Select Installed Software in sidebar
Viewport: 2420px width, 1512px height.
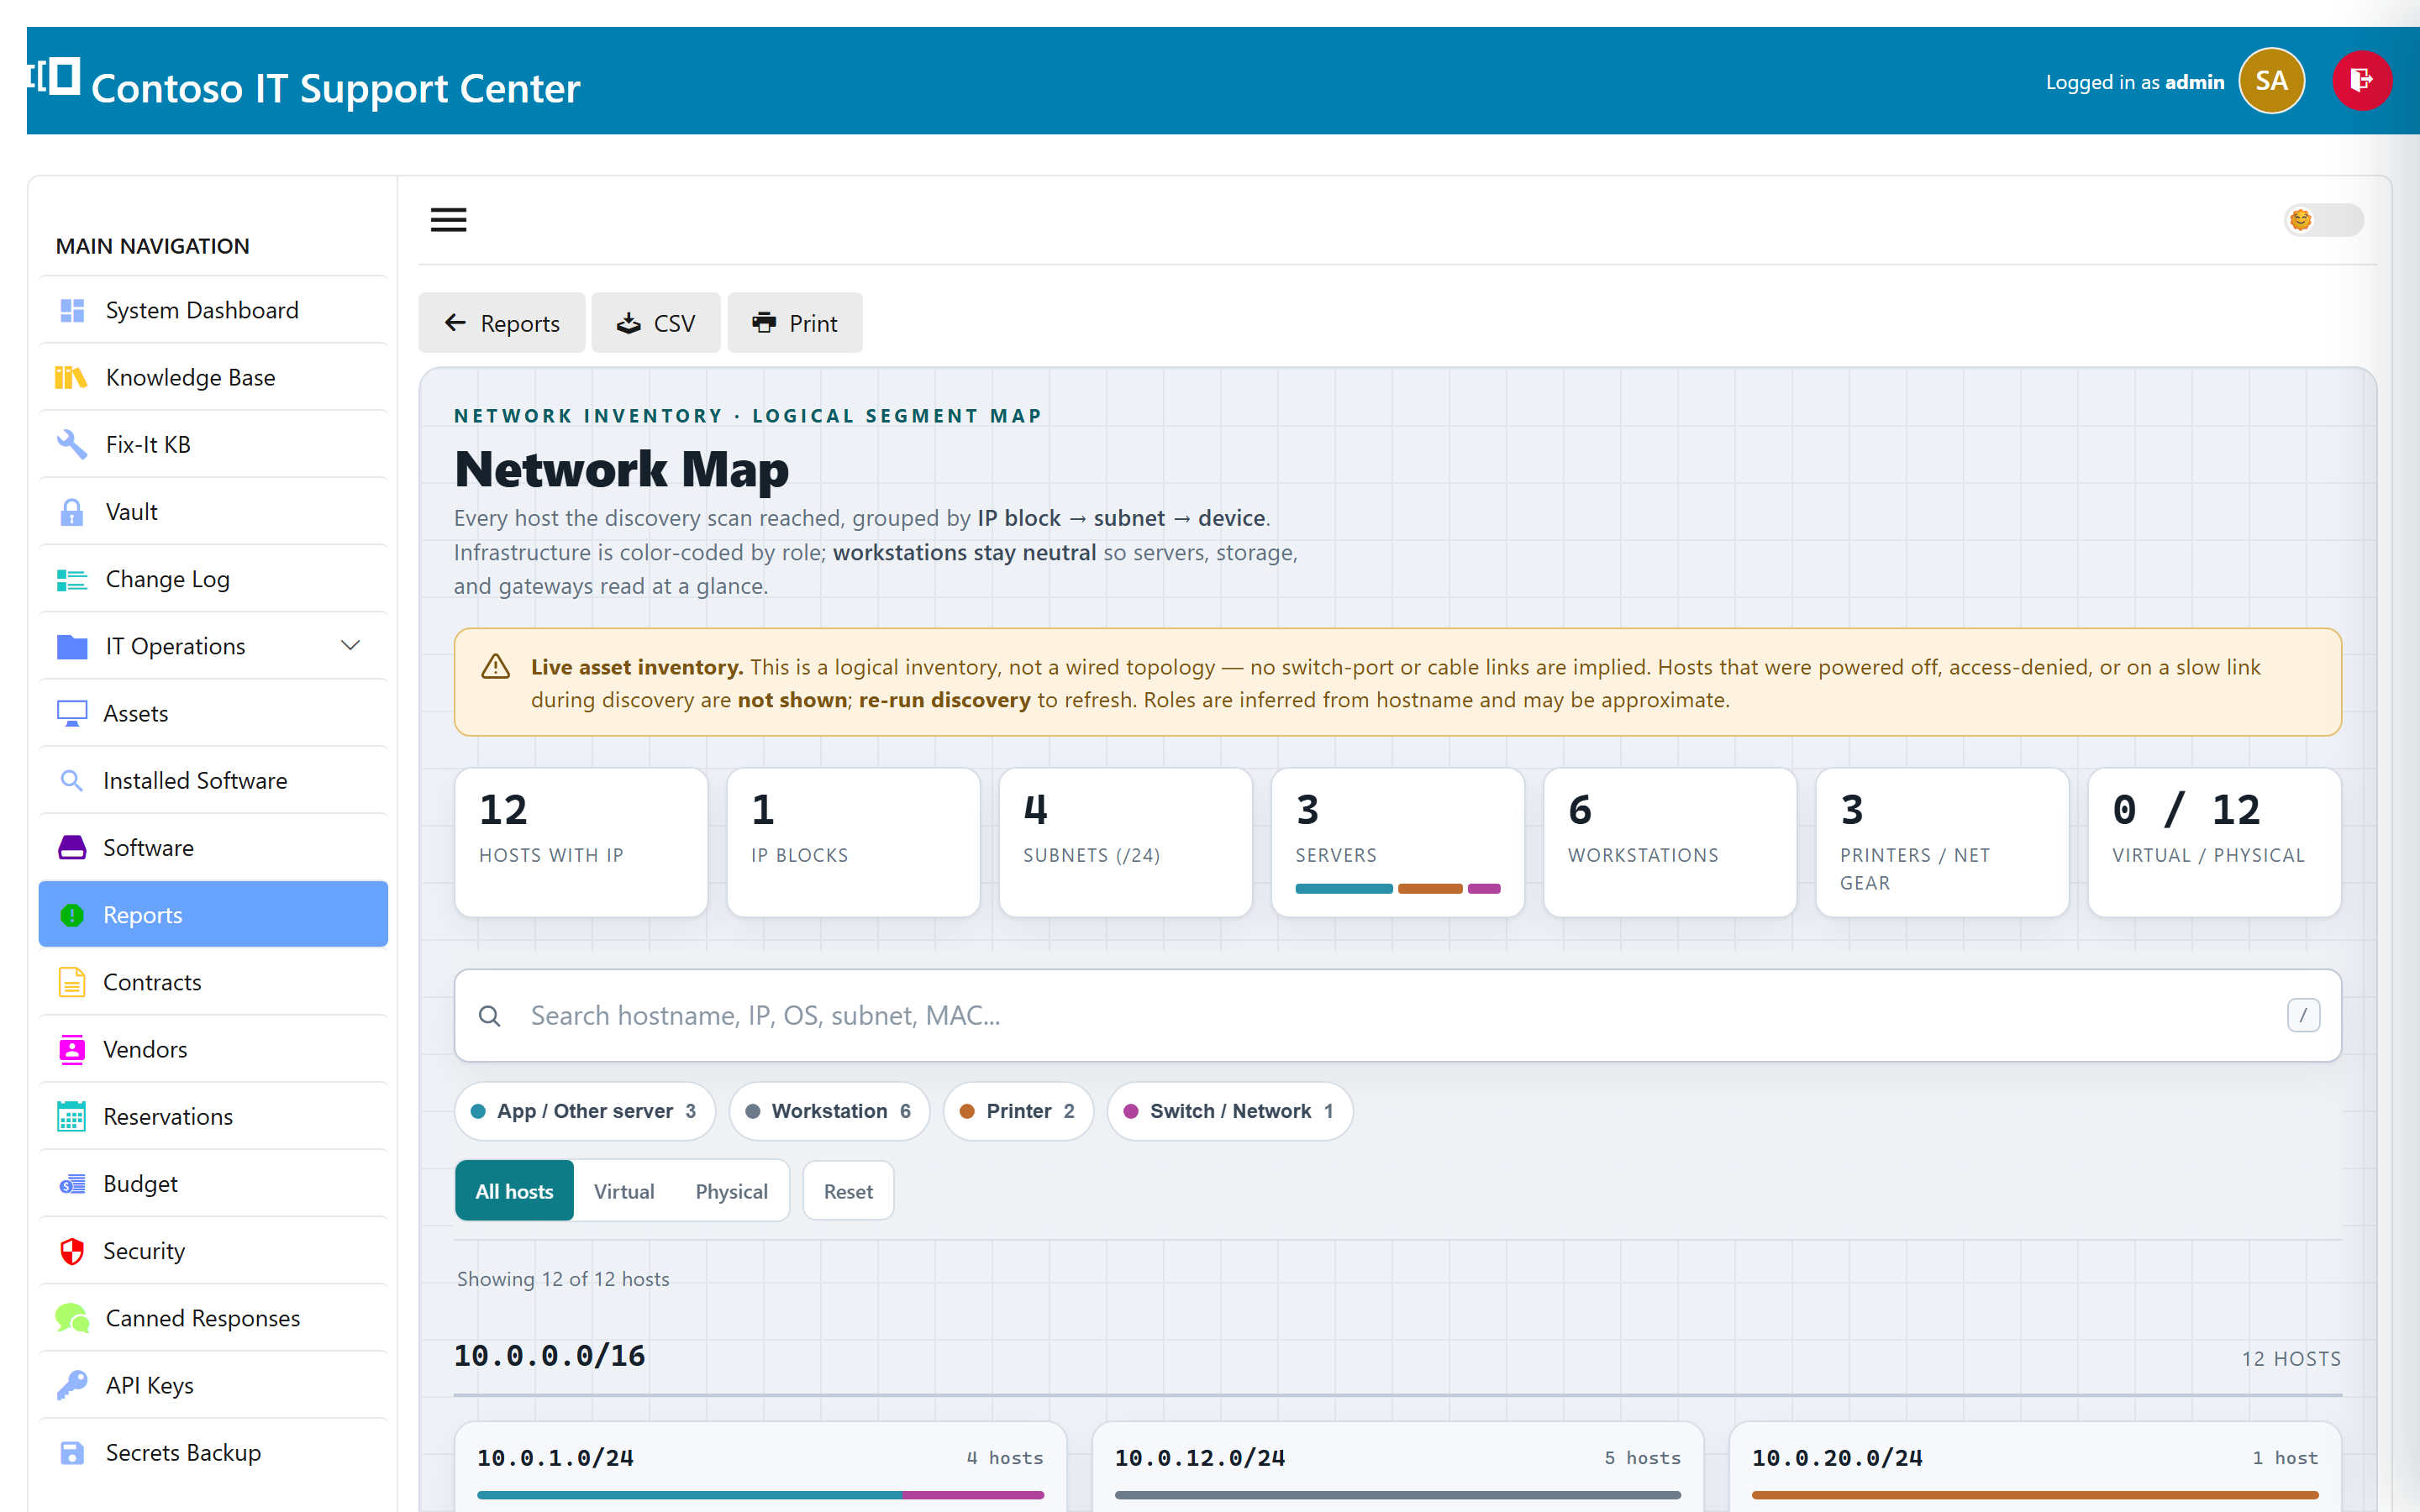(x=213, y=780)
